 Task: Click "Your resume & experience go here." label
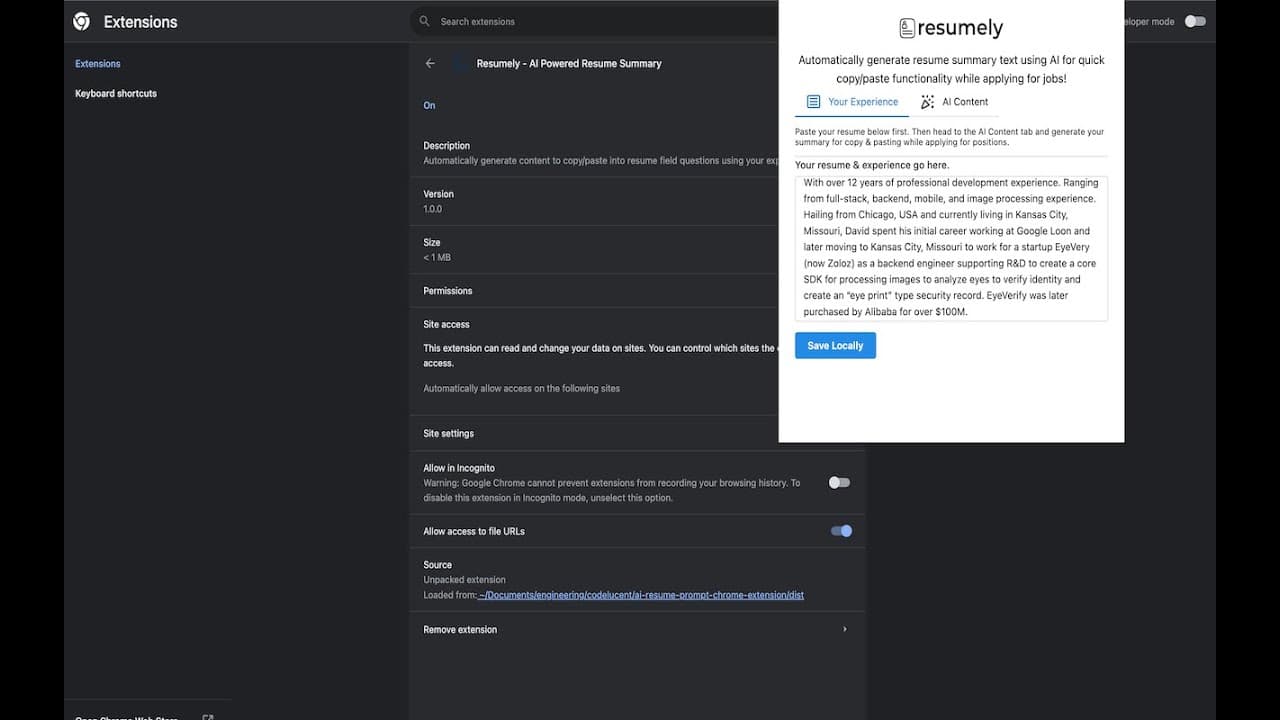click(872, 165)
